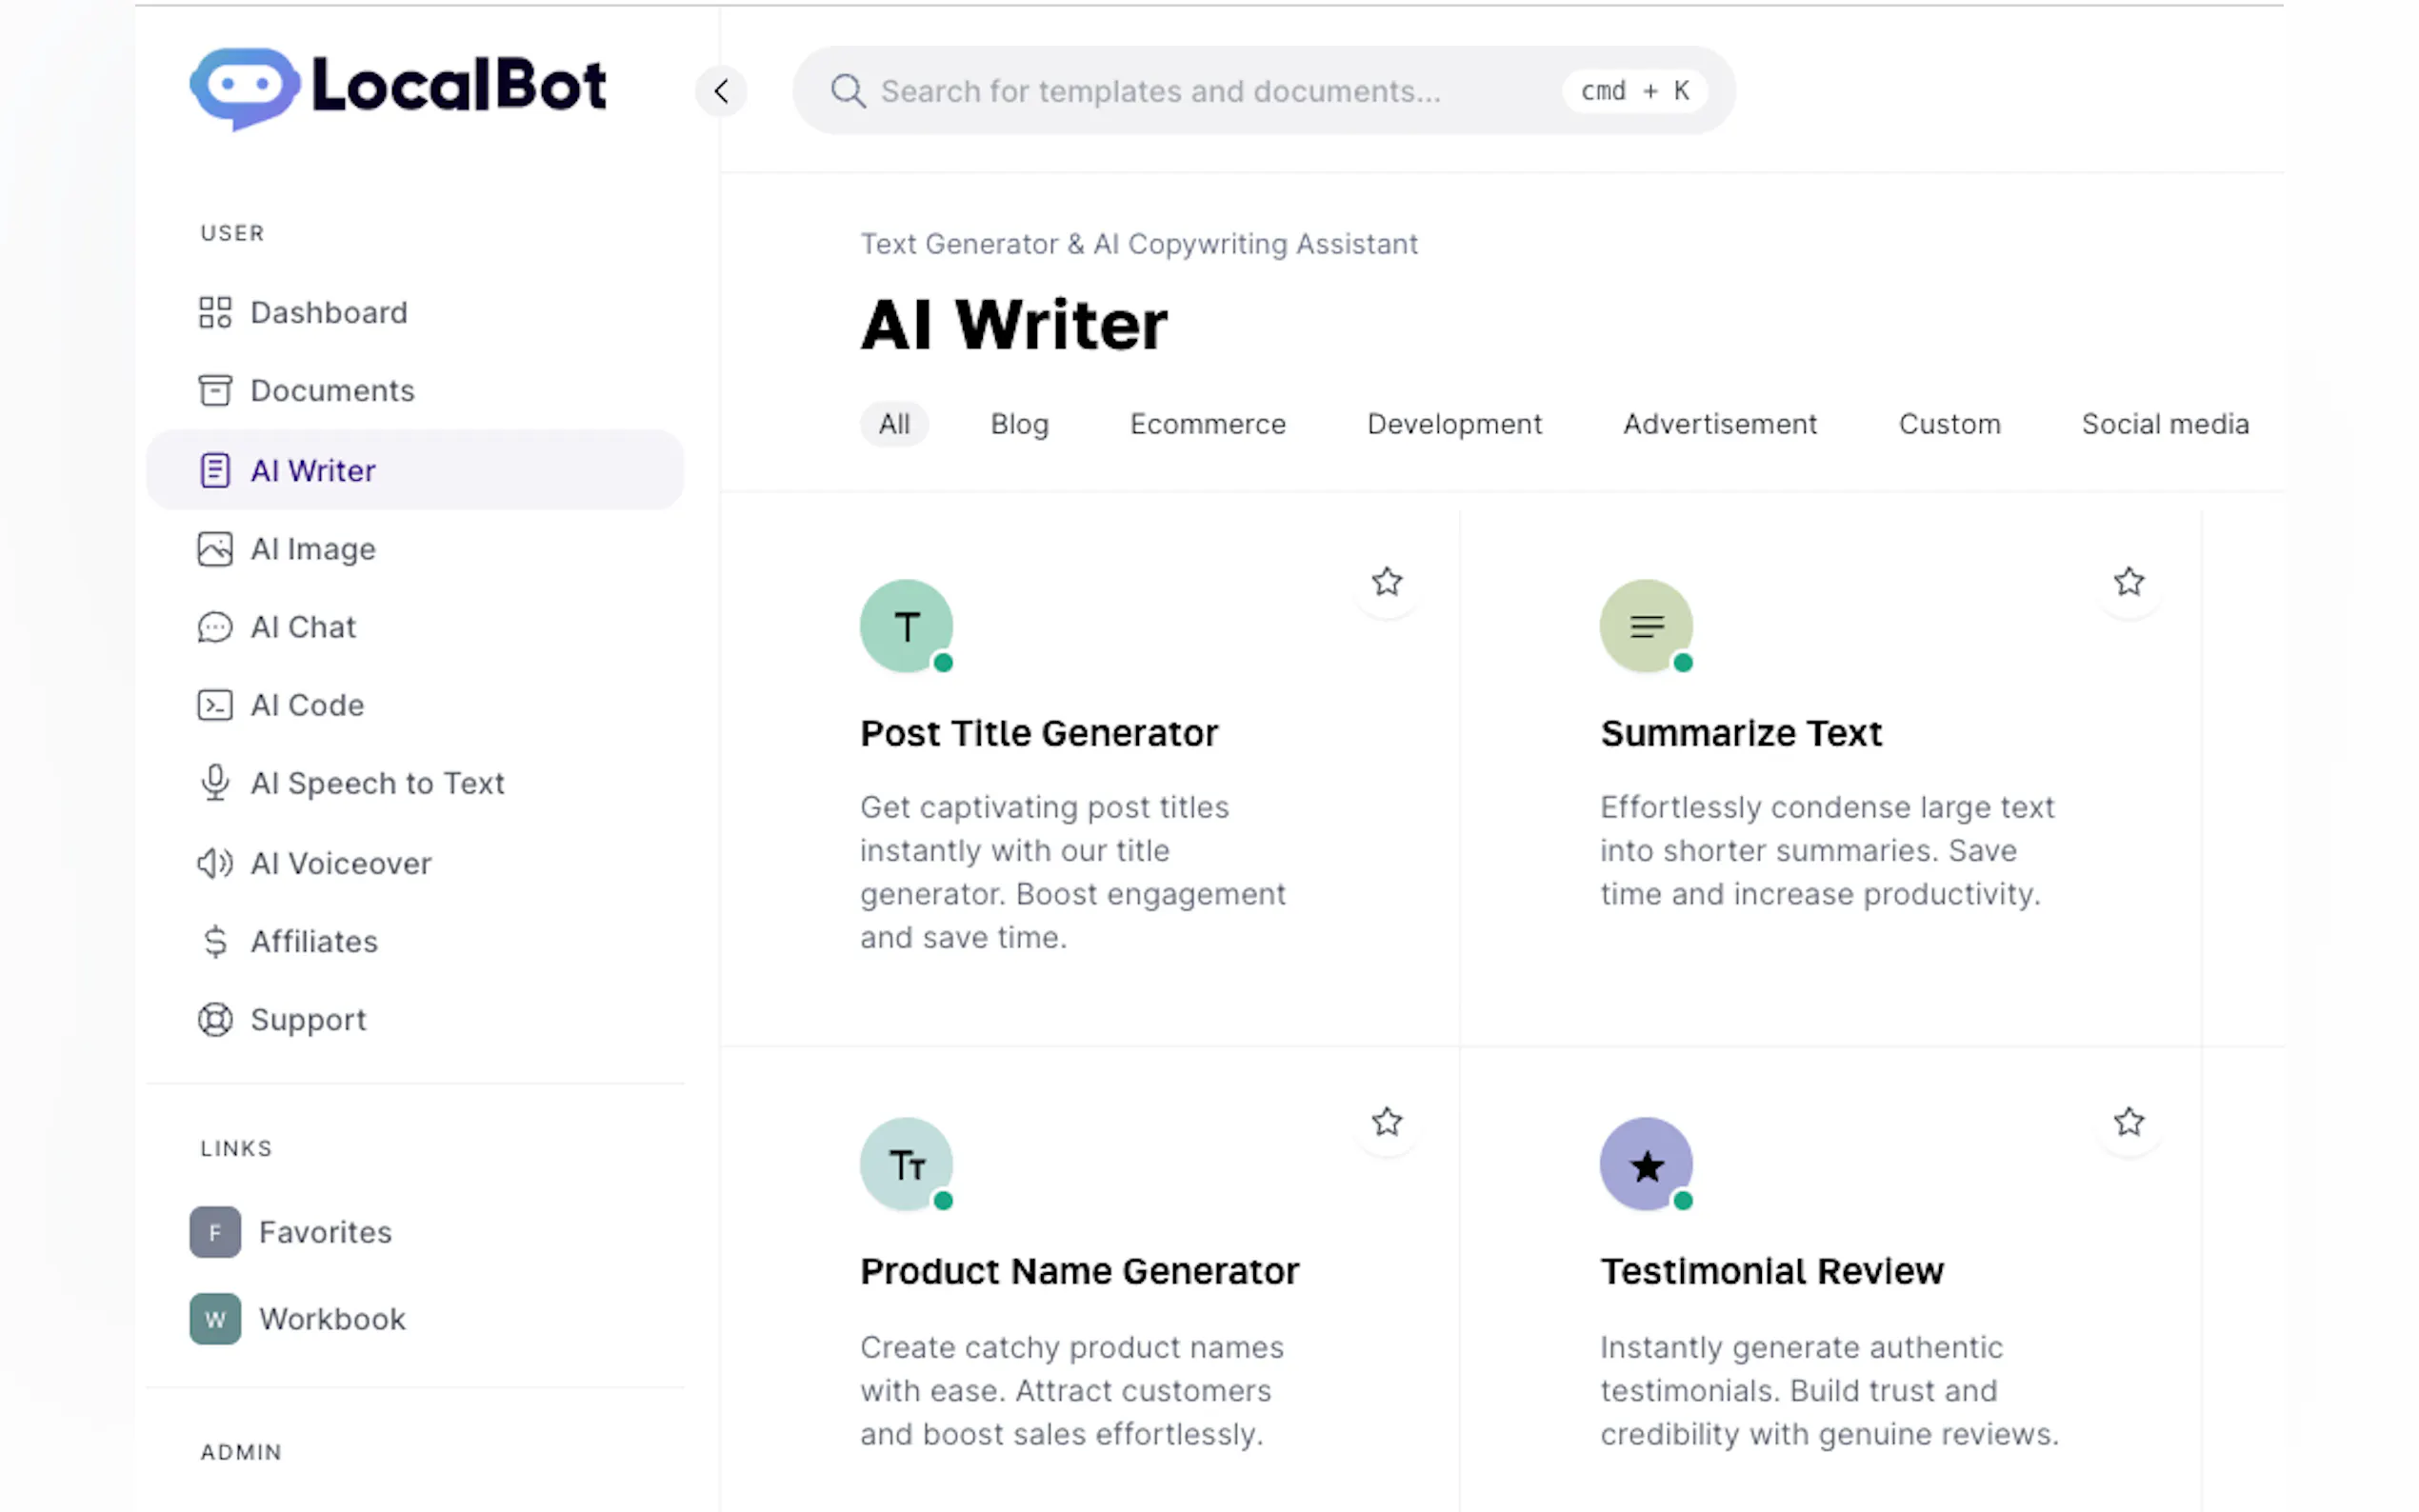Switch to the Blog category tab
Screen dimensions: 2419x1512
click(1019, 424)
